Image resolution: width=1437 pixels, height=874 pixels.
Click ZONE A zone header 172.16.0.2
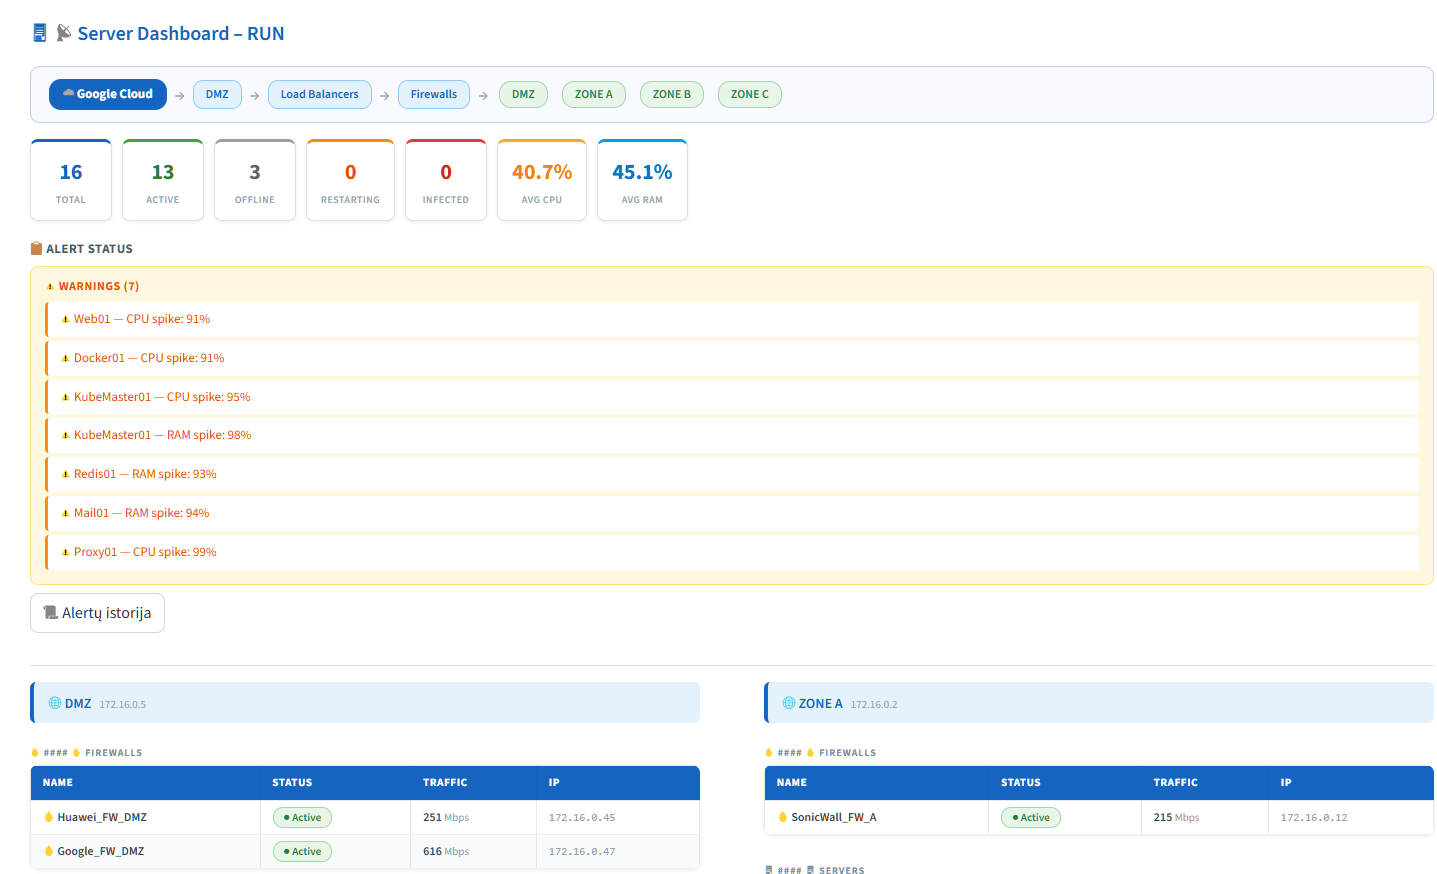pos(1099,703)
